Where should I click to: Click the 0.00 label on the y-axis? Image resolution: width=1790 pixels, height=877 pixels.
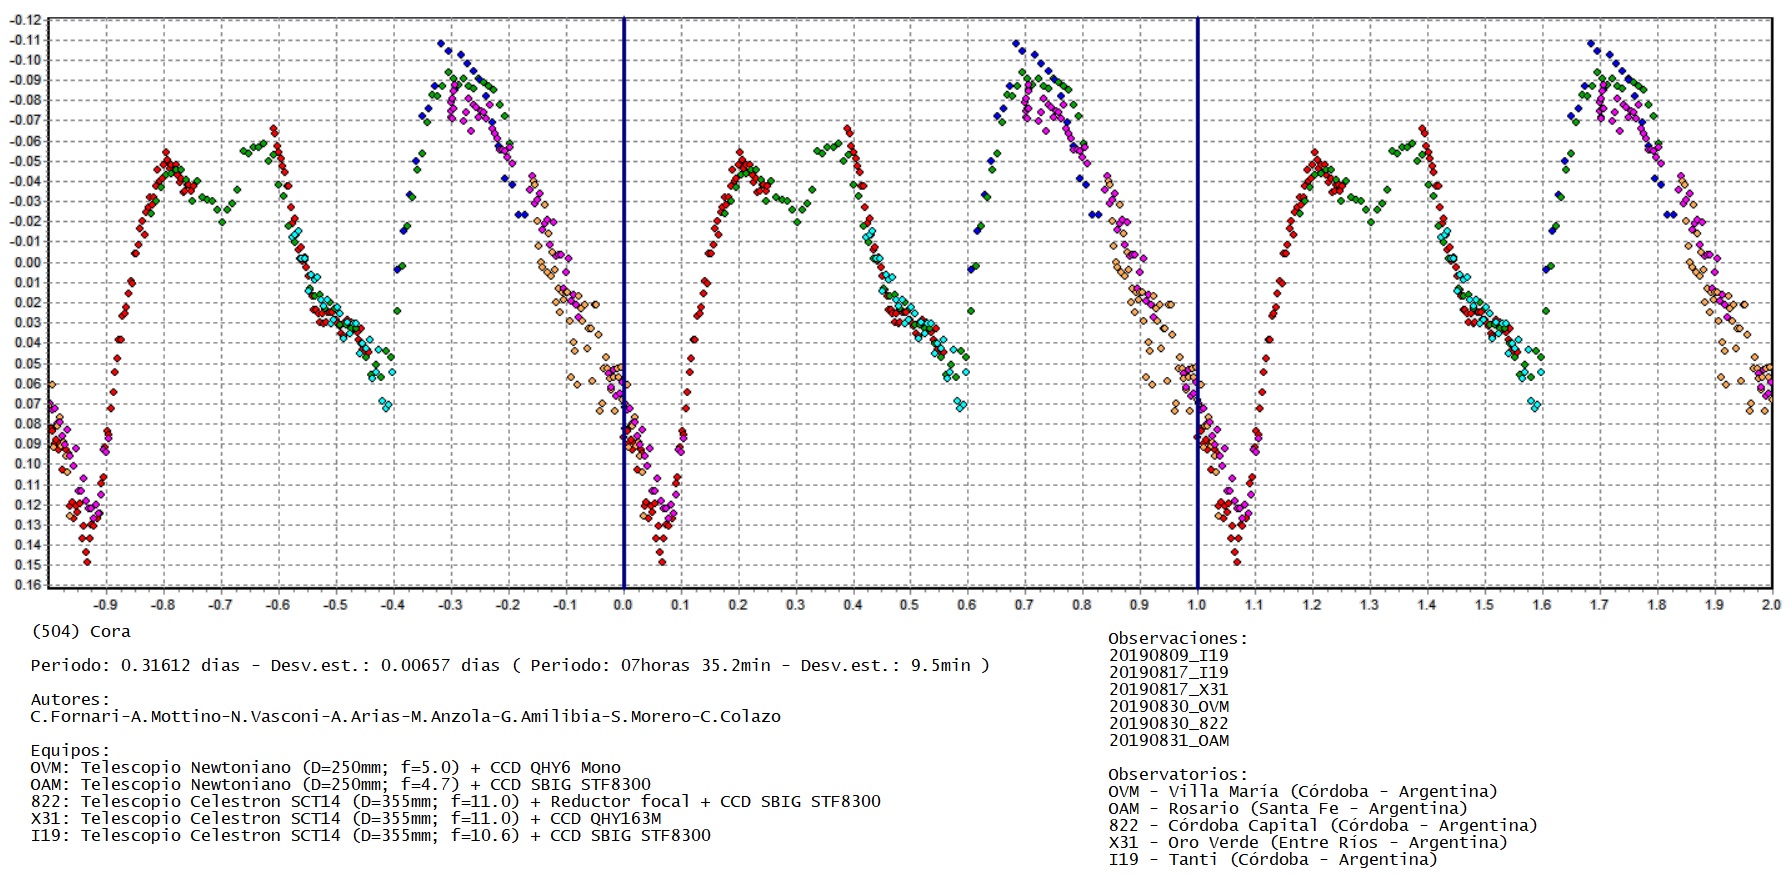(28, 262)
